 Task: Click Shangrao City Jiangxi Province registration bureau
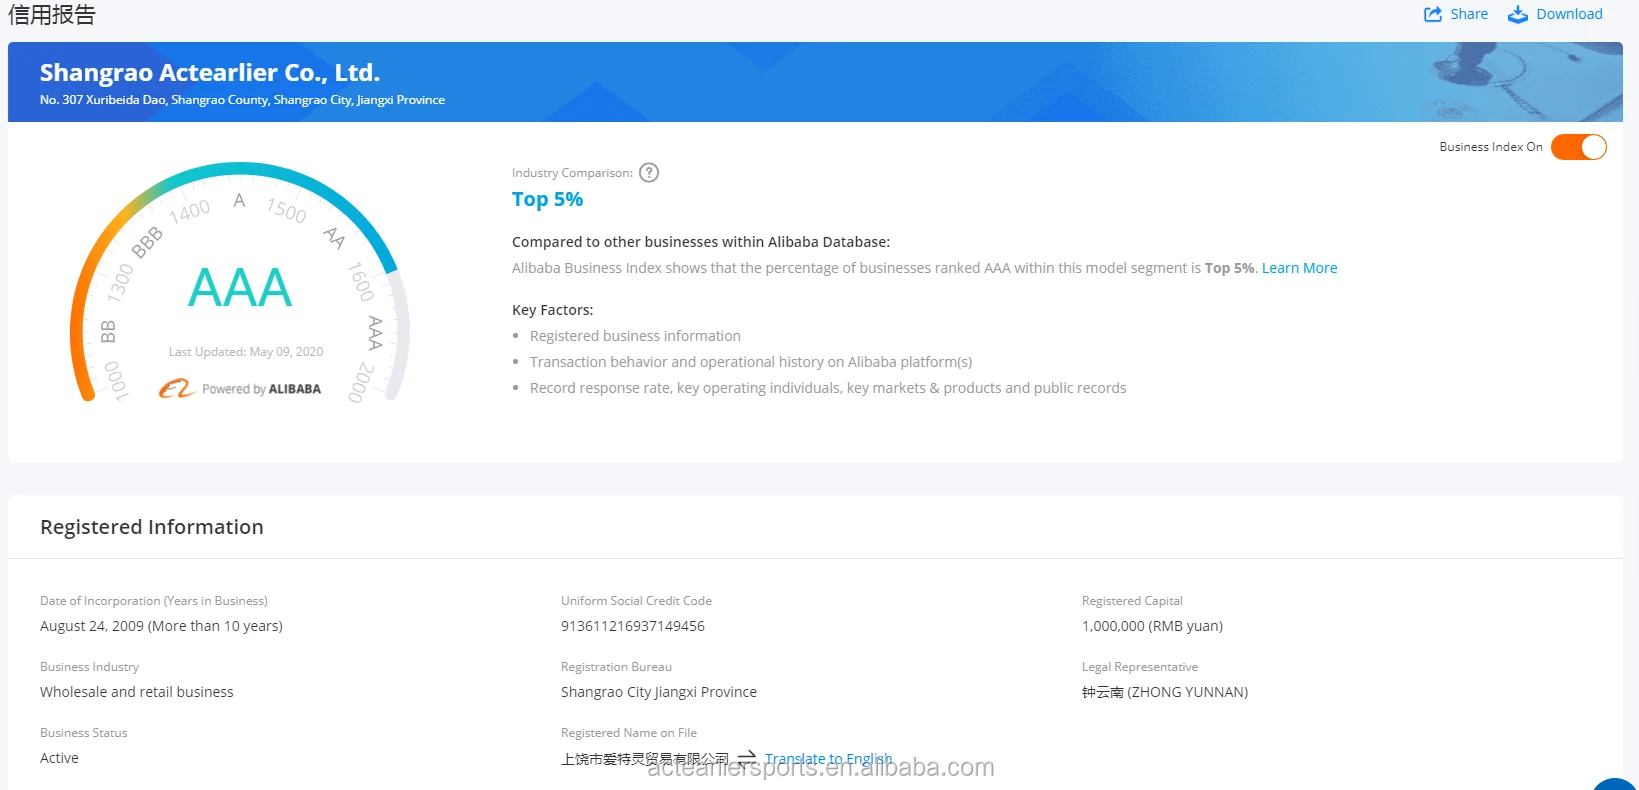(659, 692)
